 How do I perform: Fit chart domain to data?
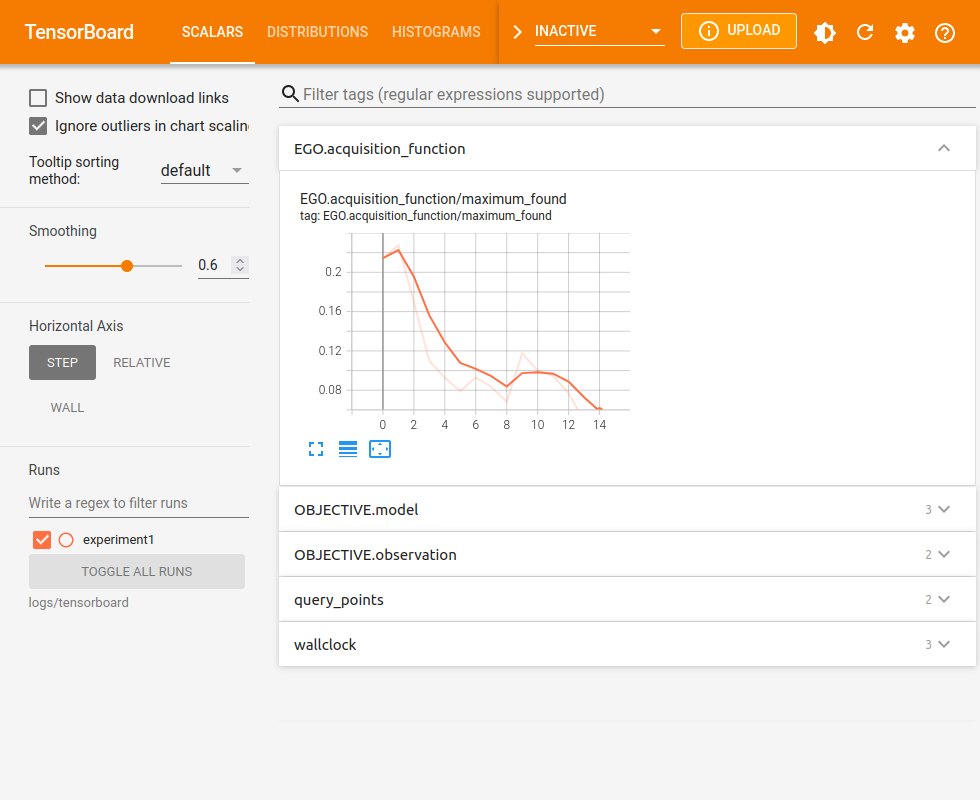(x=380, y=449)
